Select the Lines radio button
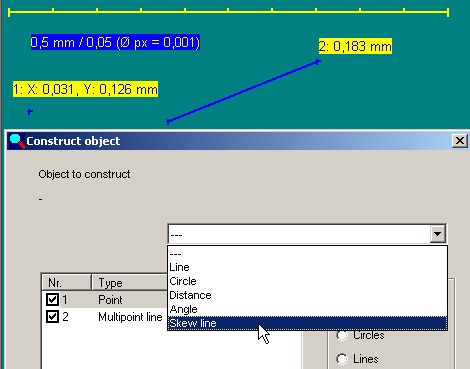Viewport: 470px width, 369px height. (x=342, y=359)
